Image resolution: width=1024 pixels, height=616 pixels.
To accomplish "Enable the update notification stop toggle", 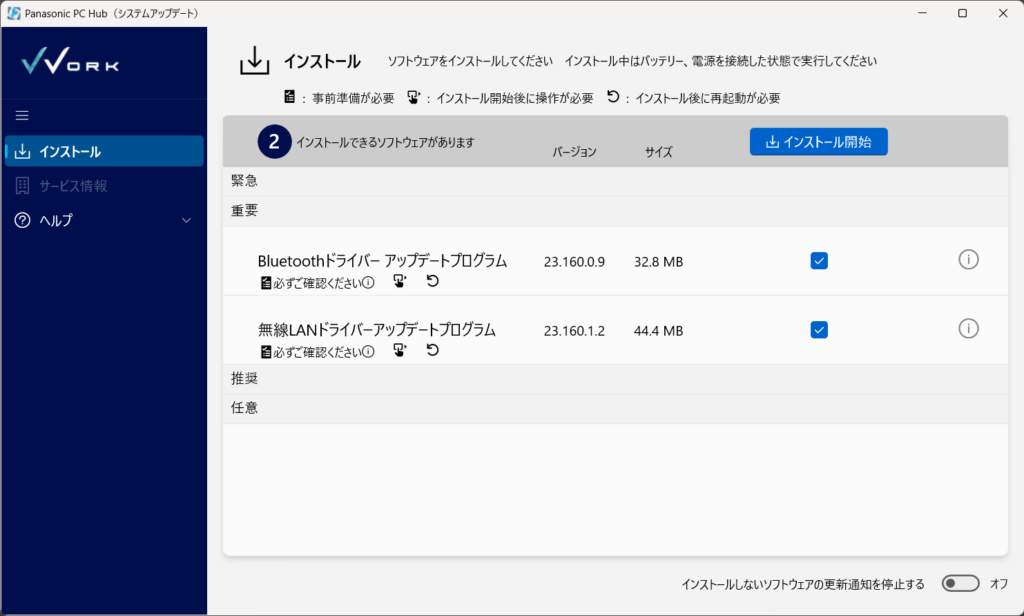I will pyautogui.click(x=960, y=583).
